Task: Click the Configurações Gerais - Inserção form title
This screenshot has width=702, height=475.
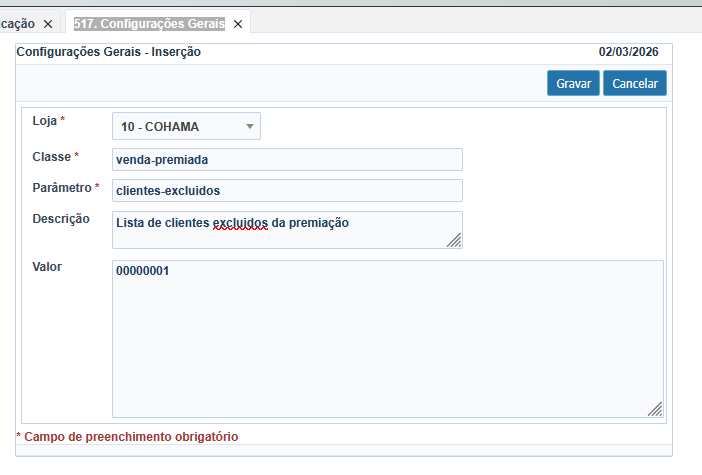Action: 109,52
